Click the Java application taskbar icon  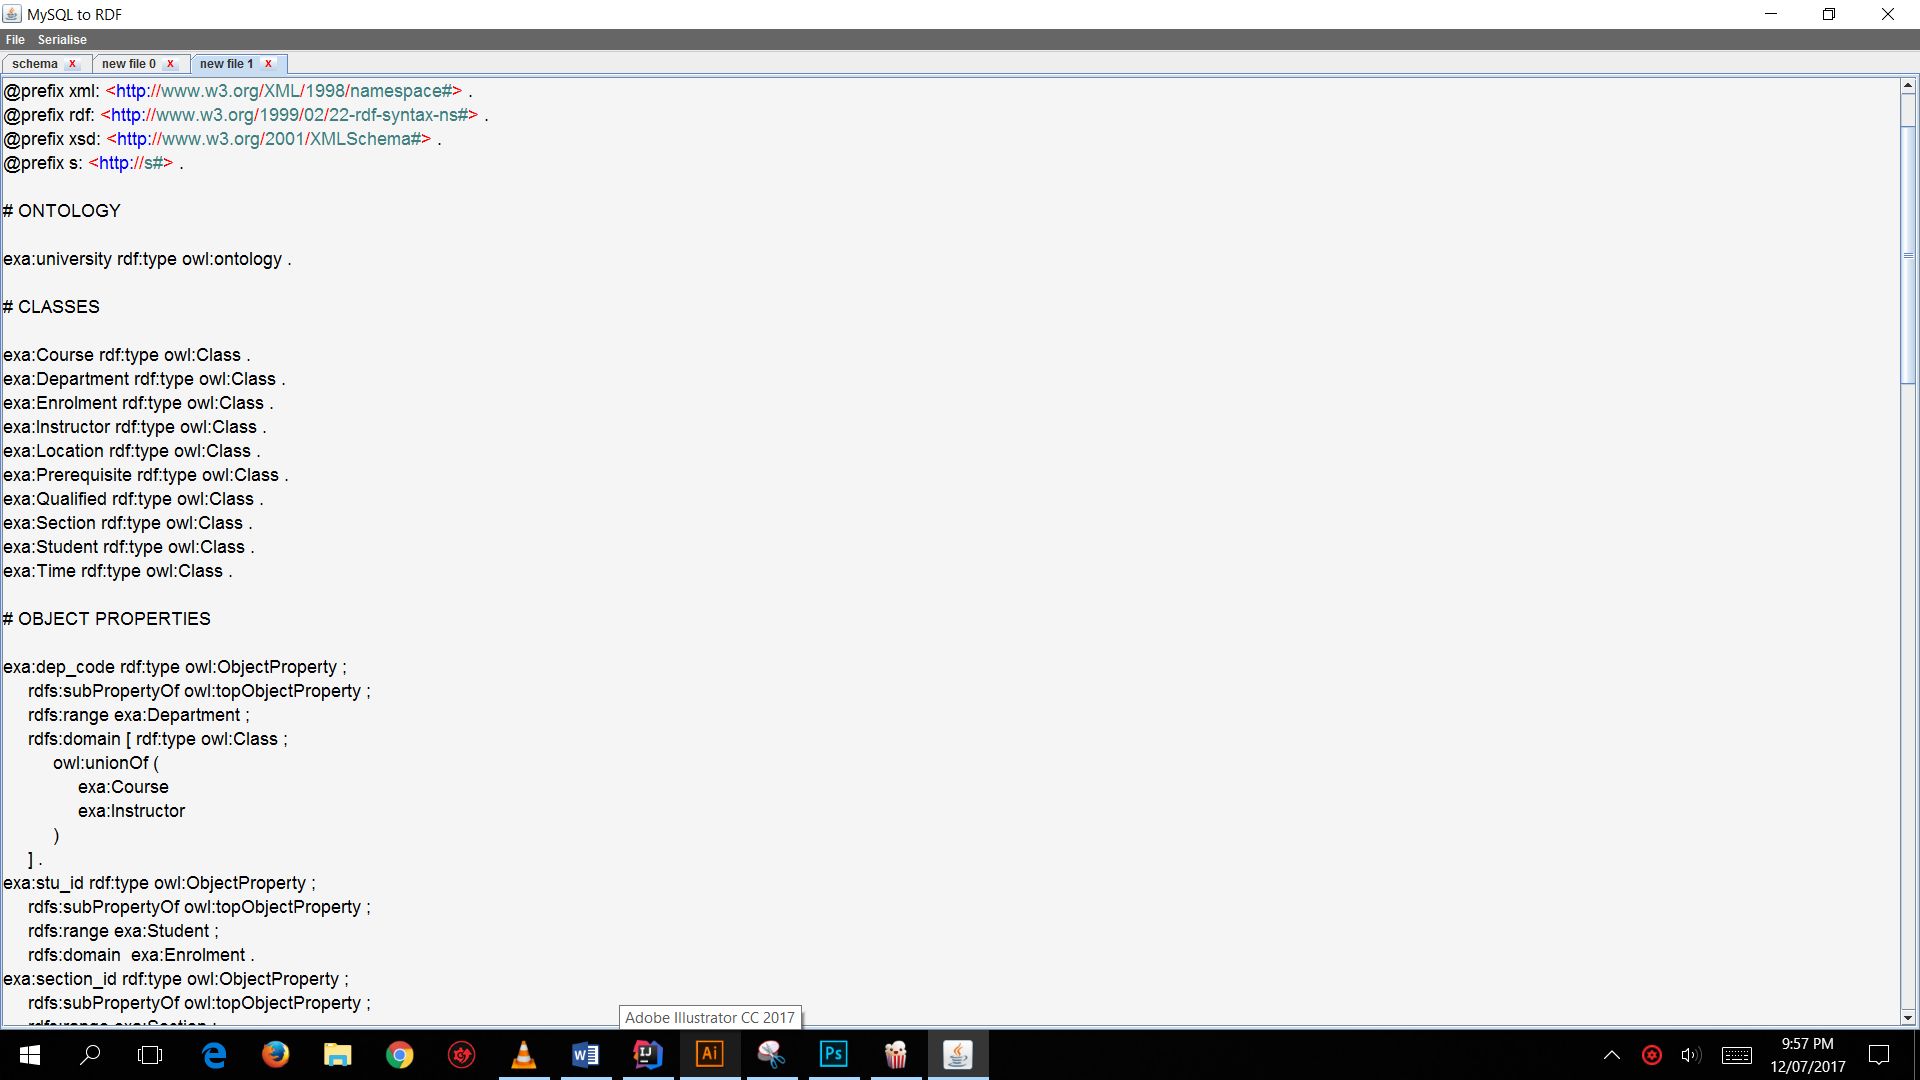coord(957,1054)
